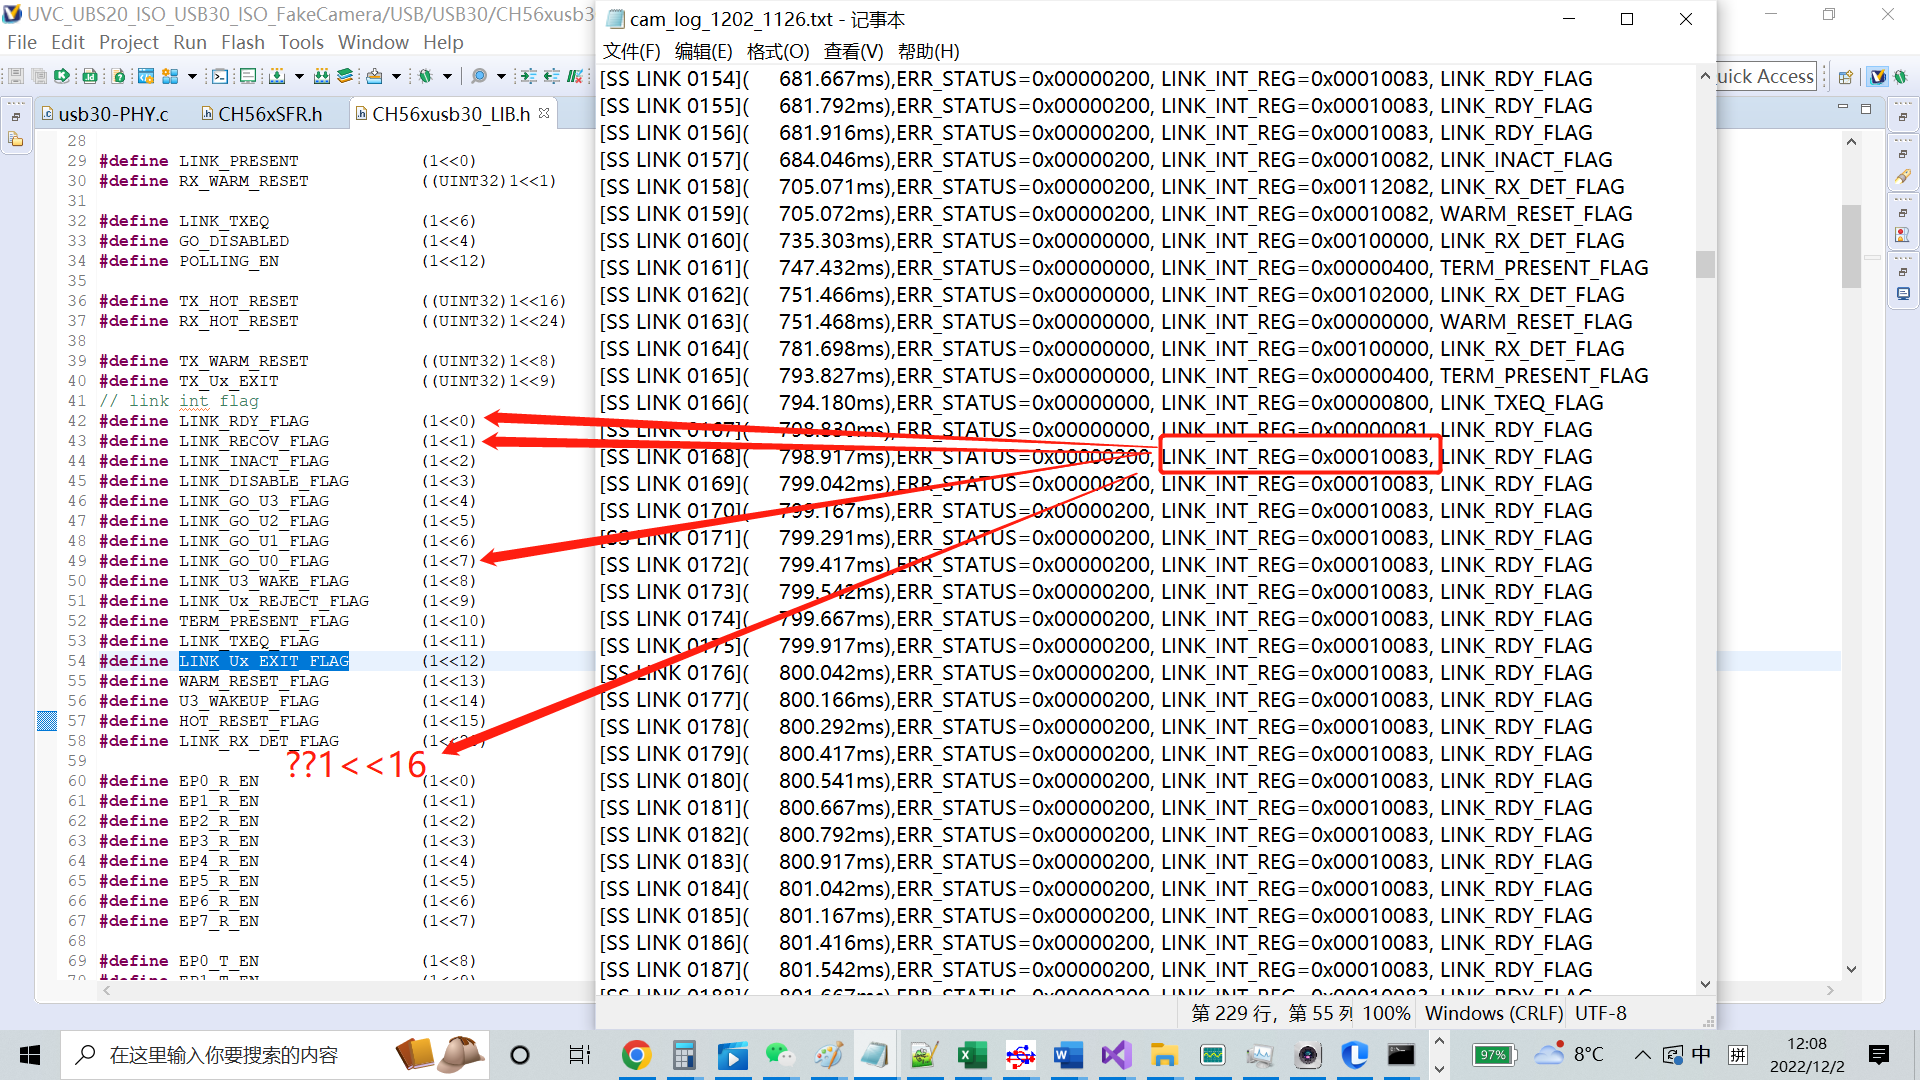Click Notepad scrollbar up arrow
This screenshot has width=1920, height=1080.
1705,76
